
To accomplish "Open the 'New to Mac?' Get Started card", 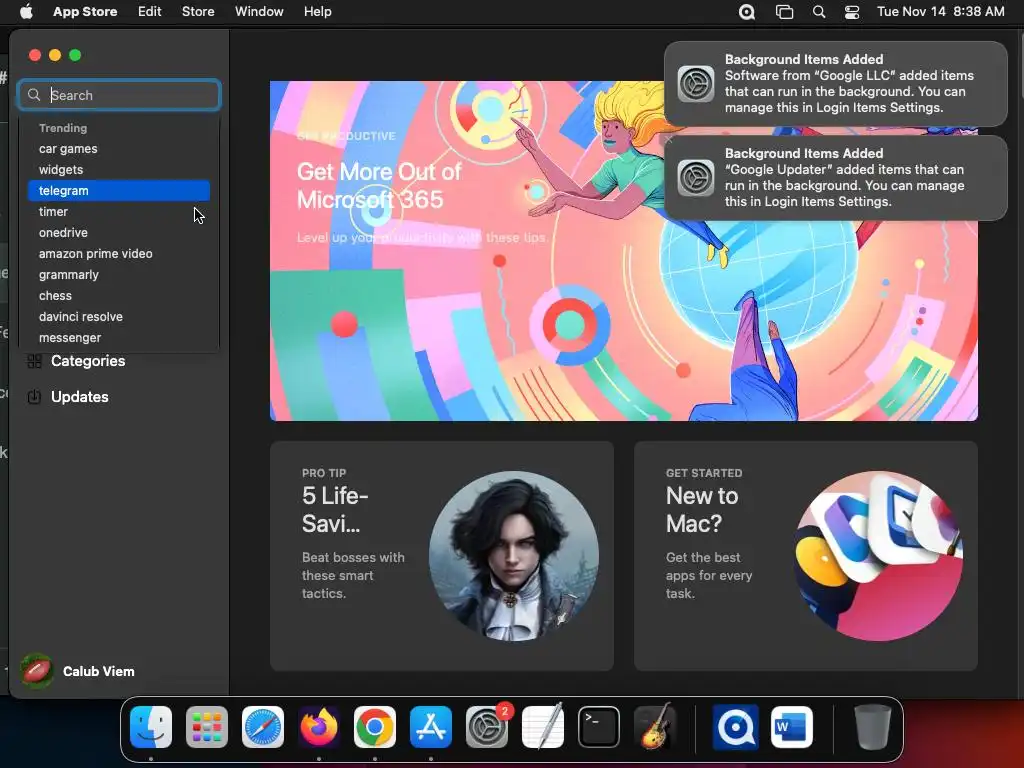I will (806, 556).
